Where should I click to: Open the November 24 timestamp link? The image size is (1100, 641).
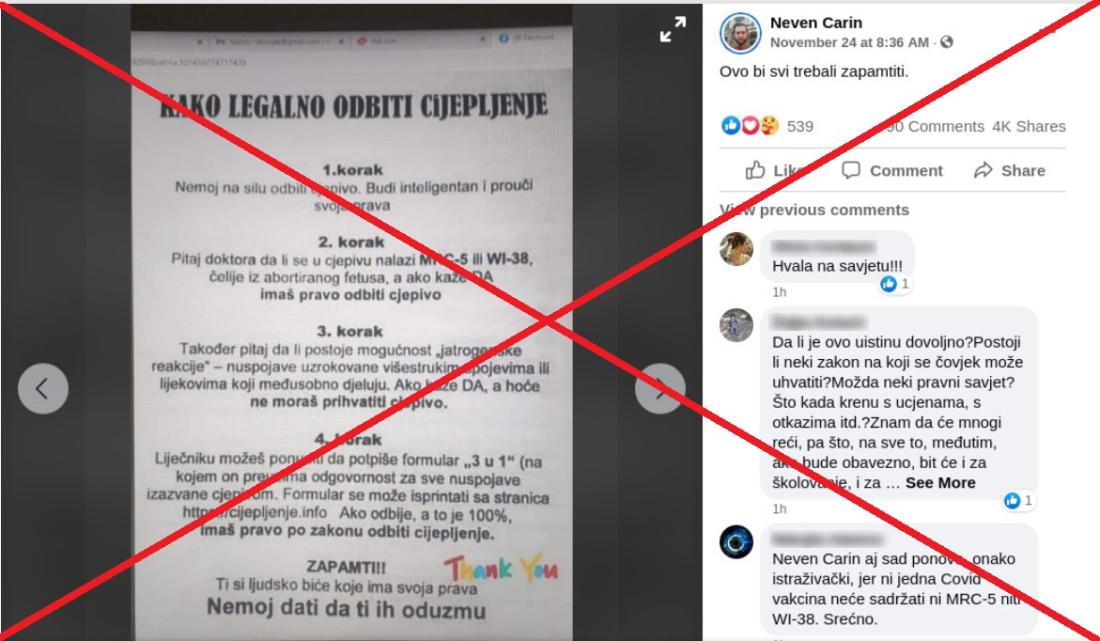(x=849, y=43)
